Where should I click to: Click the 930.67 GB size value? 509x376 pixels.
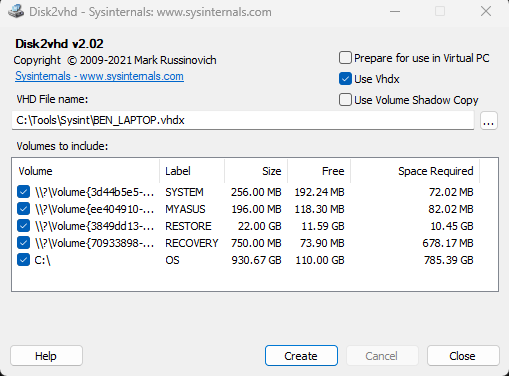point(256,260)
